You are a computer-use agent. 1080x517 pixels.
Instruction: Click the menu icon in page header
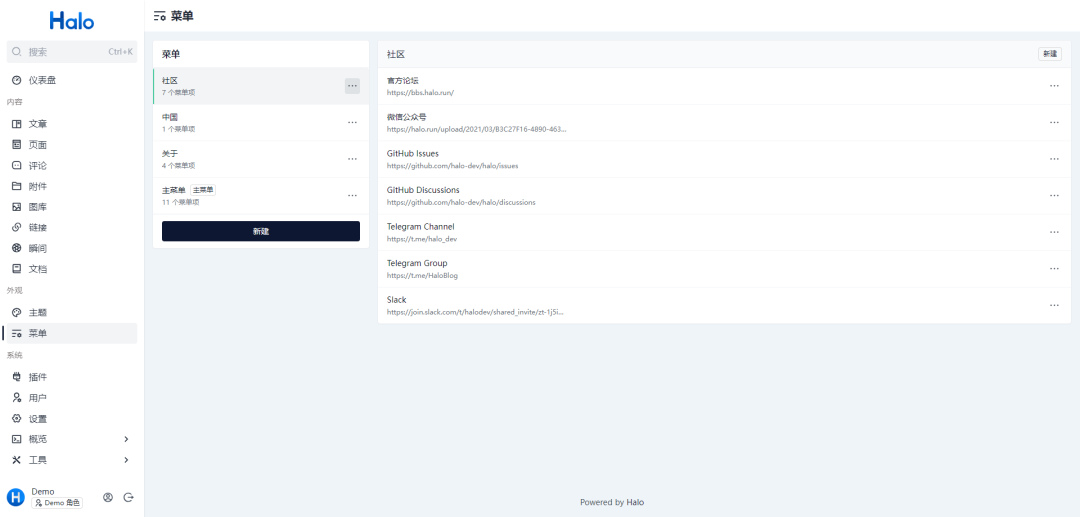pyautogui.click(x=160, y=16)
